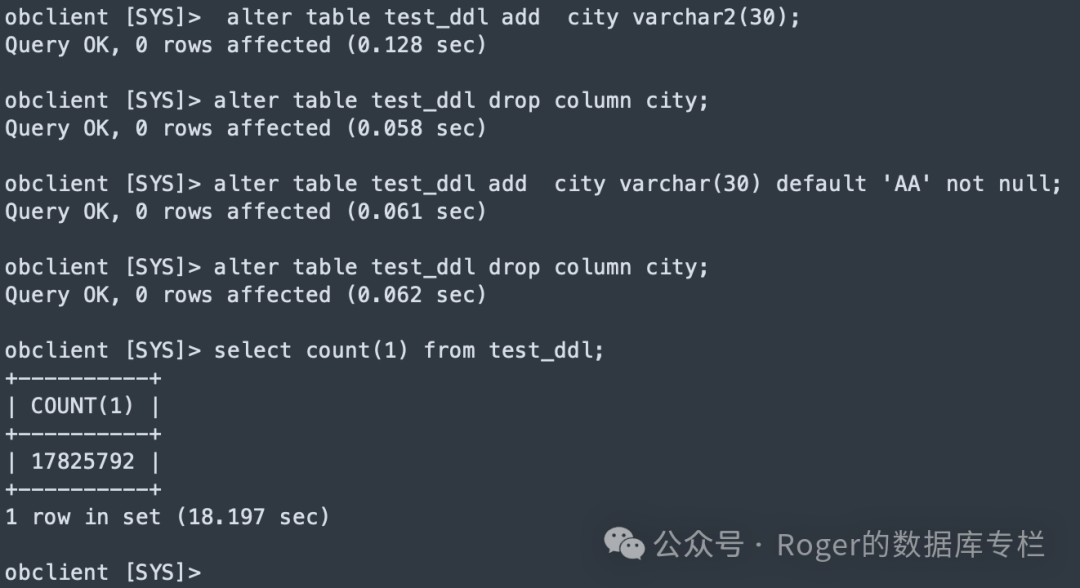Click the result showing 0.061 sec
The height and width of the screenshot is (588, 1080).
(x=245, y=211)
